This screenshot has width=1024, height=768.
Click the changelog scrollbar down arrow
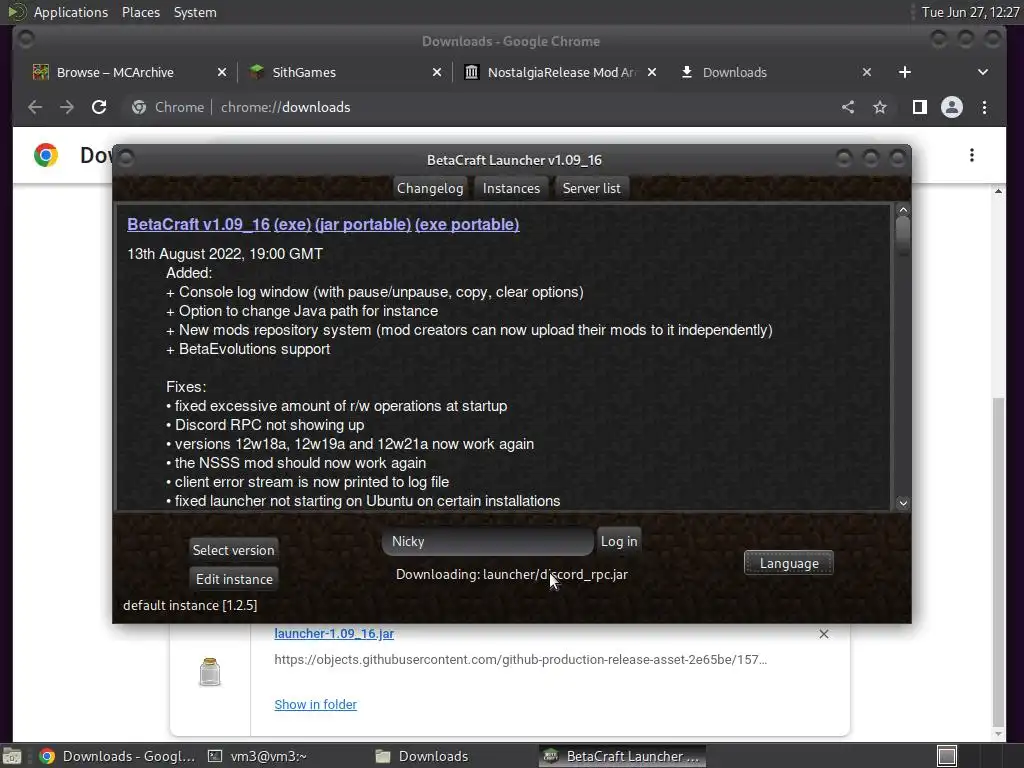point(903,503)
